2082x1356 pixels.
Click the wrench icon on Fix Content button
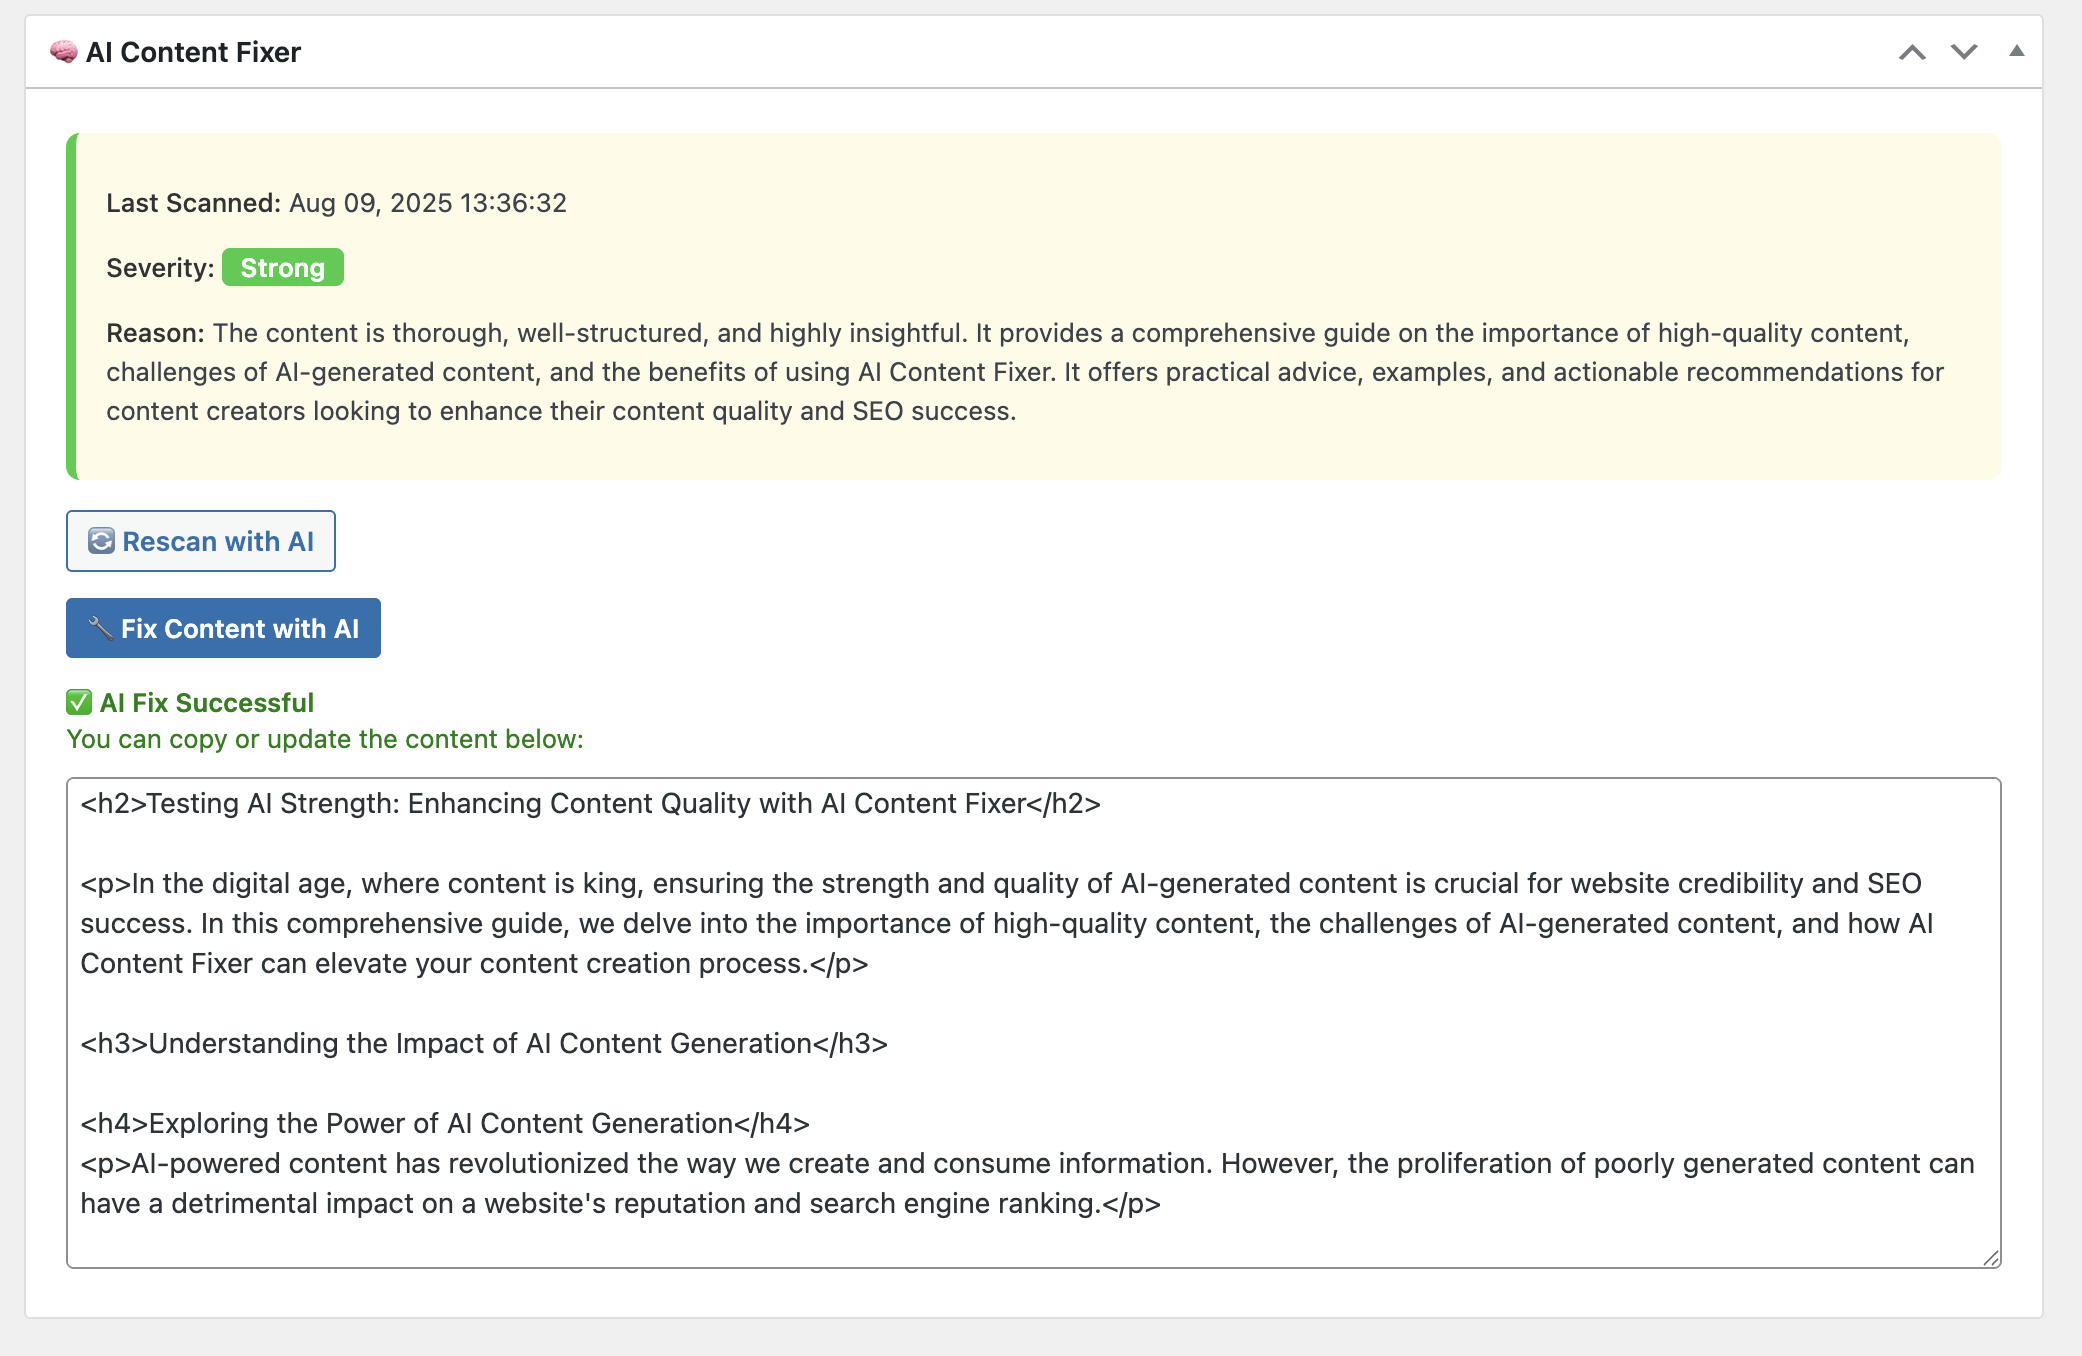point(100,628)
